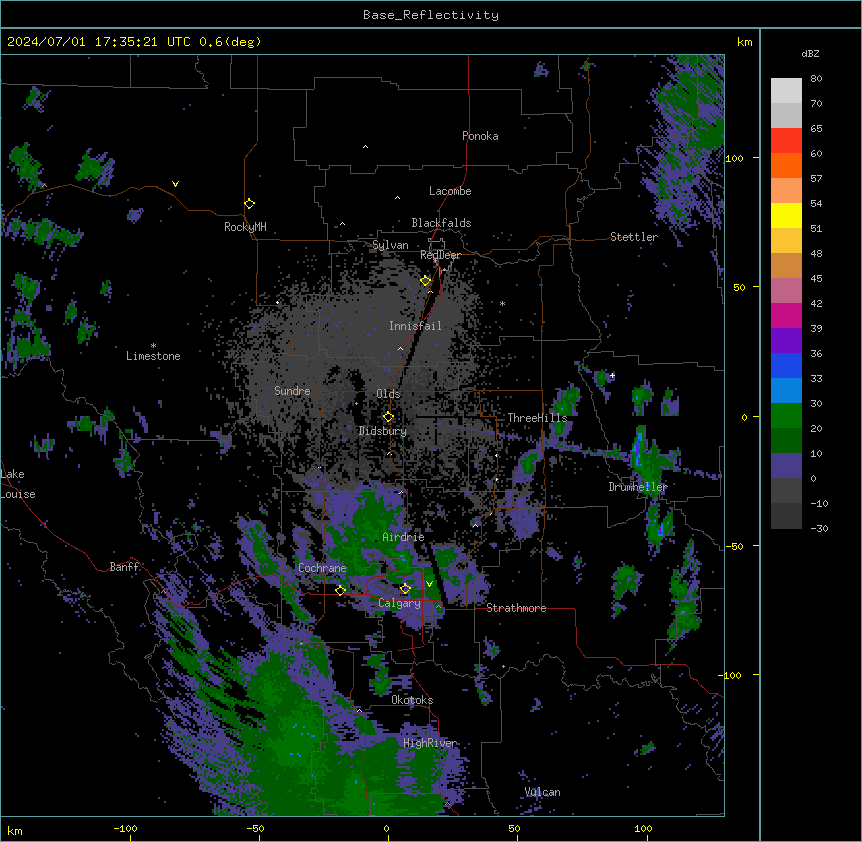
Task: Click the ThreeHills town label
Action: pyautogui.click(x=537, y=418)
